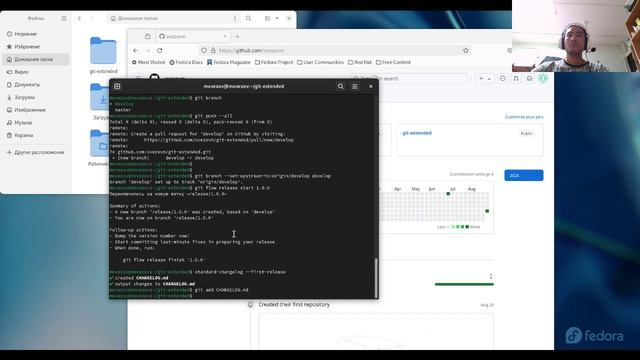The width and height of the screenshot is (640, 360).
Task: Open Videos in the Files sidebar
Action: 36,72
